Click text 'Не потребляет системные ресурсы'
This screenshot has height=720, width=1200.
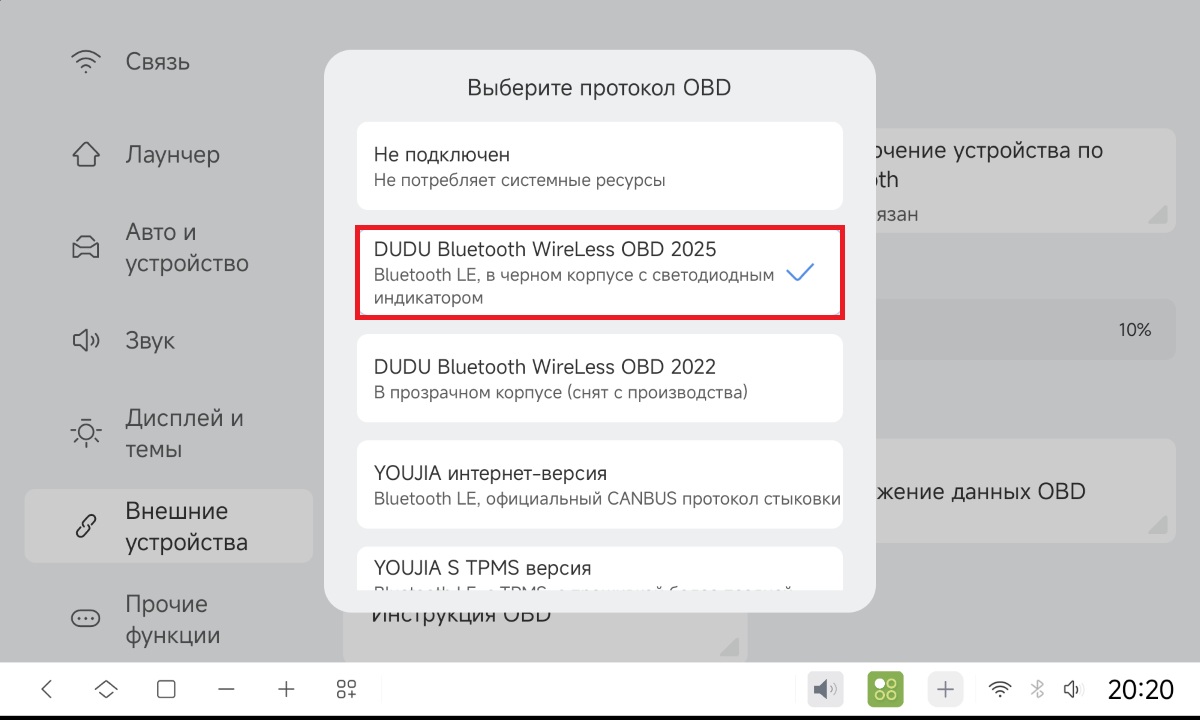520,181
